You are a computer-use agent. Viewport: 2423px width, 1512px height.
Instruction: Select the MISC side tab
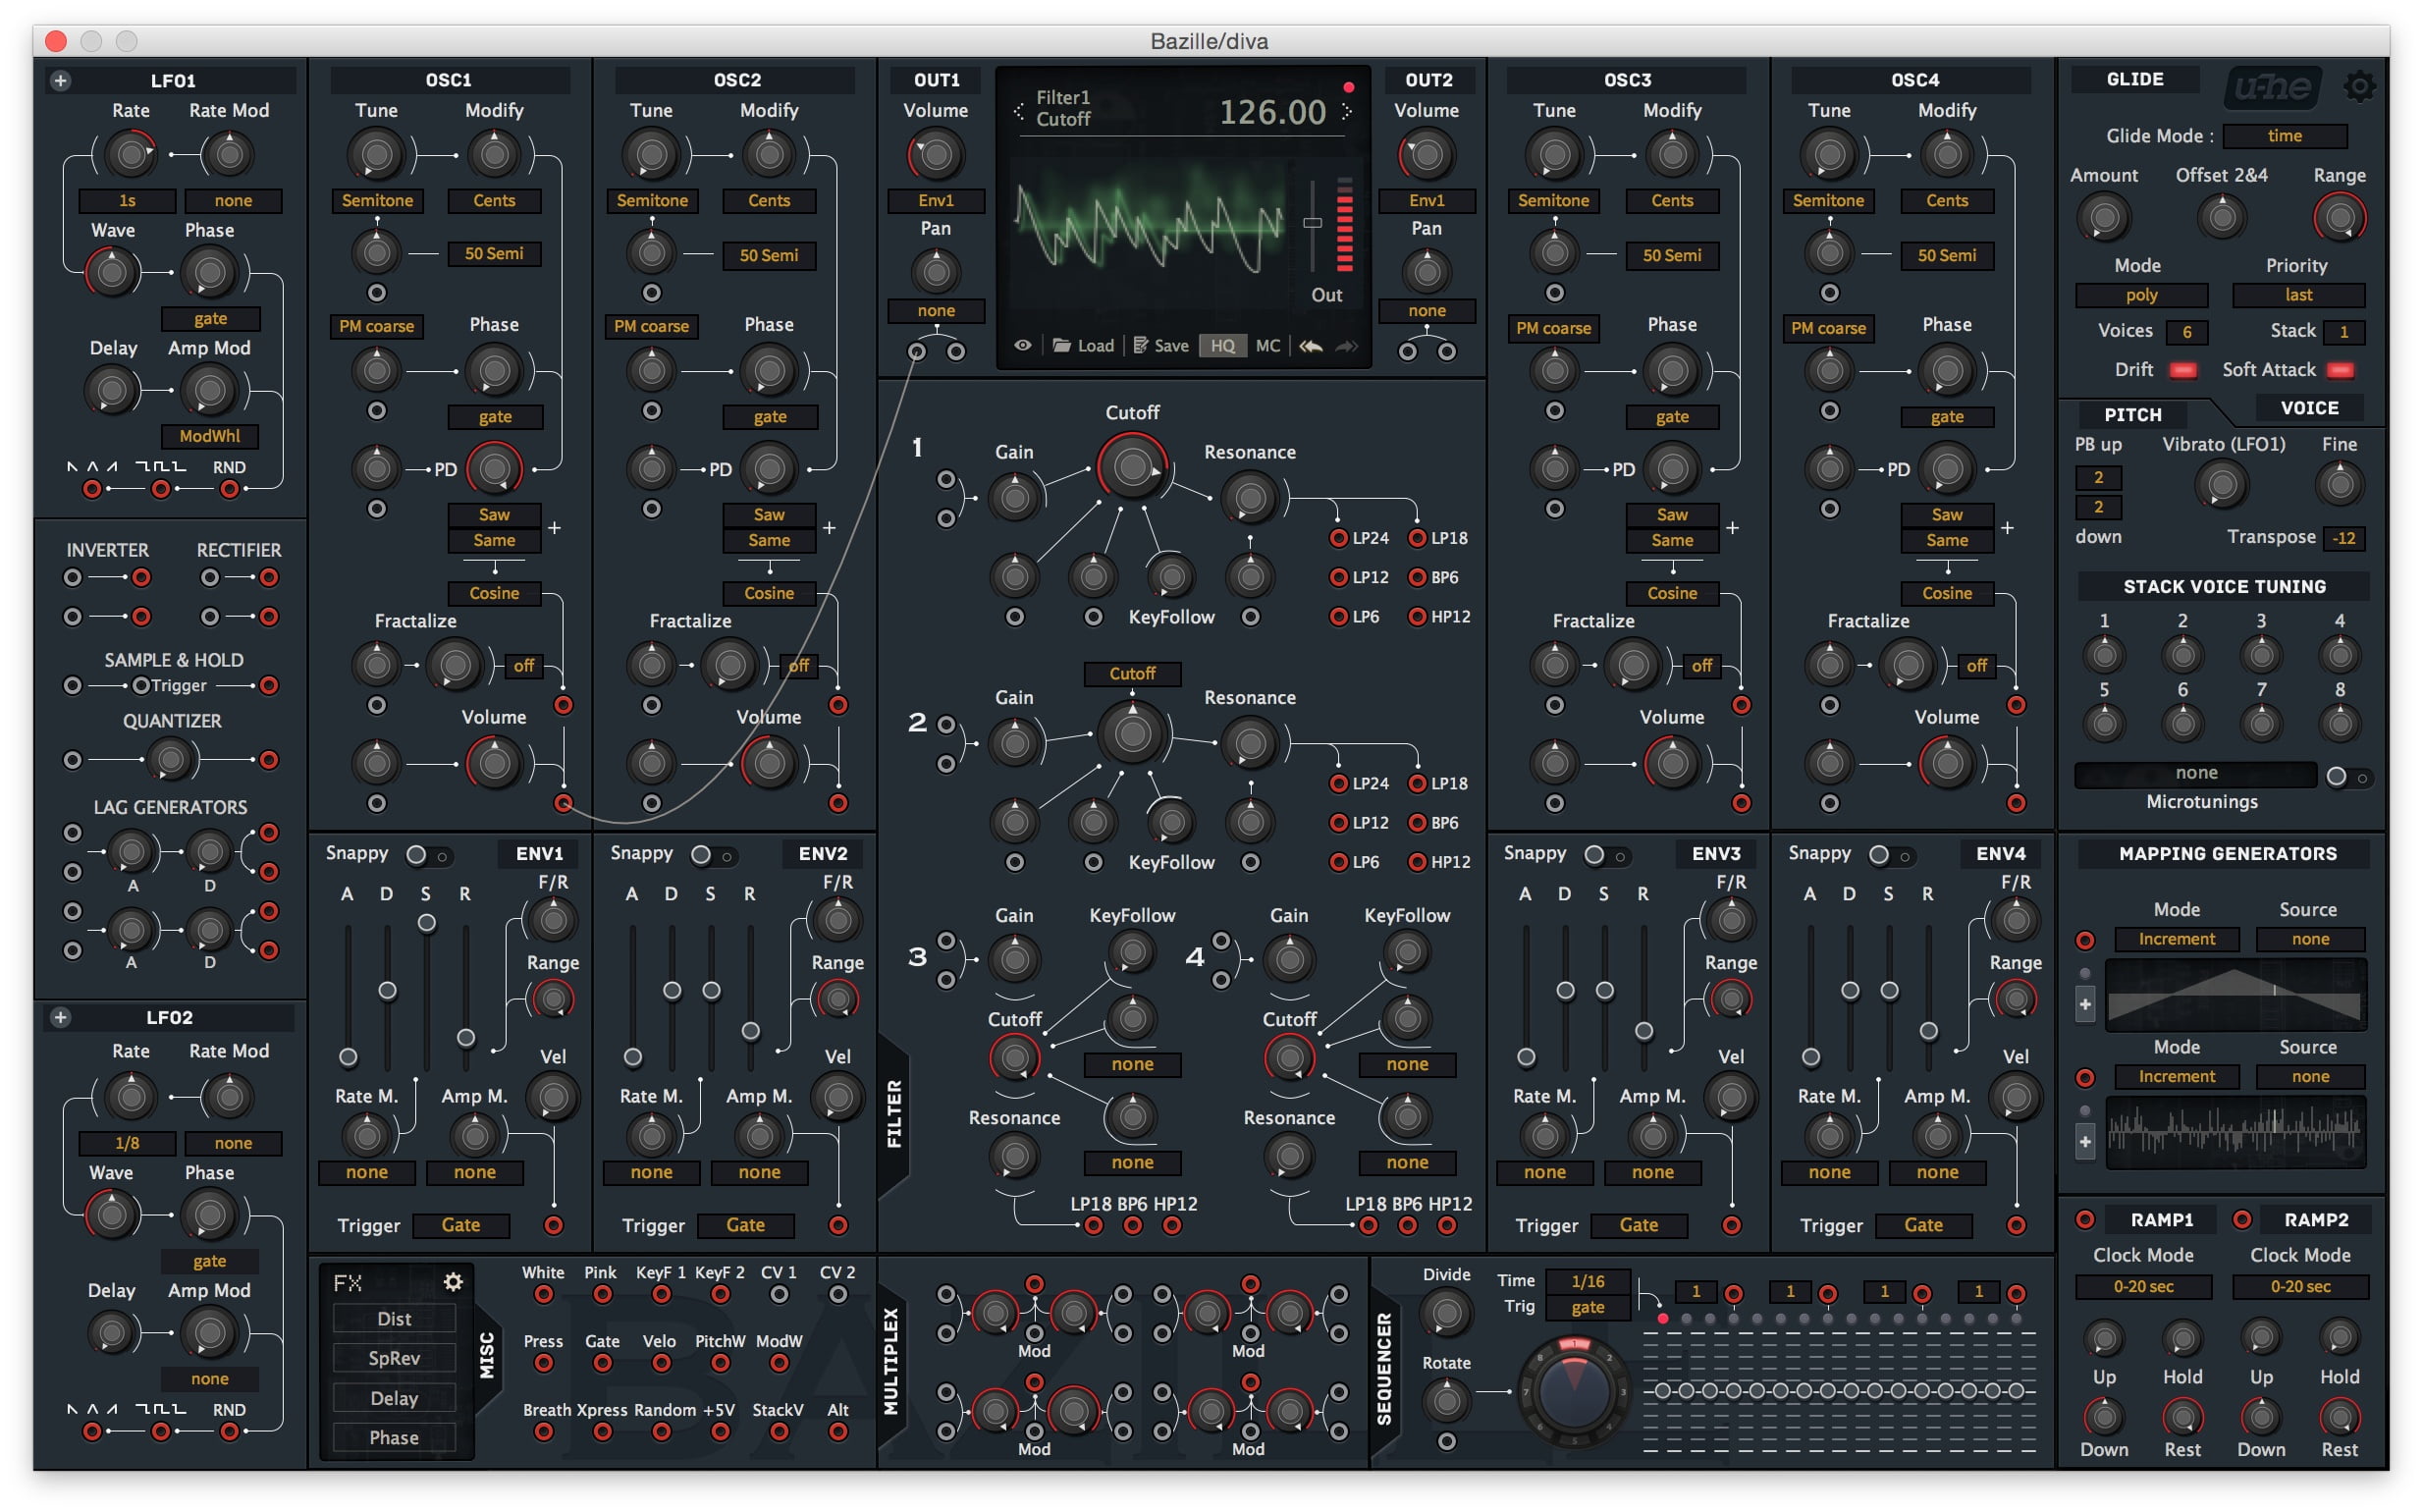488,1356
